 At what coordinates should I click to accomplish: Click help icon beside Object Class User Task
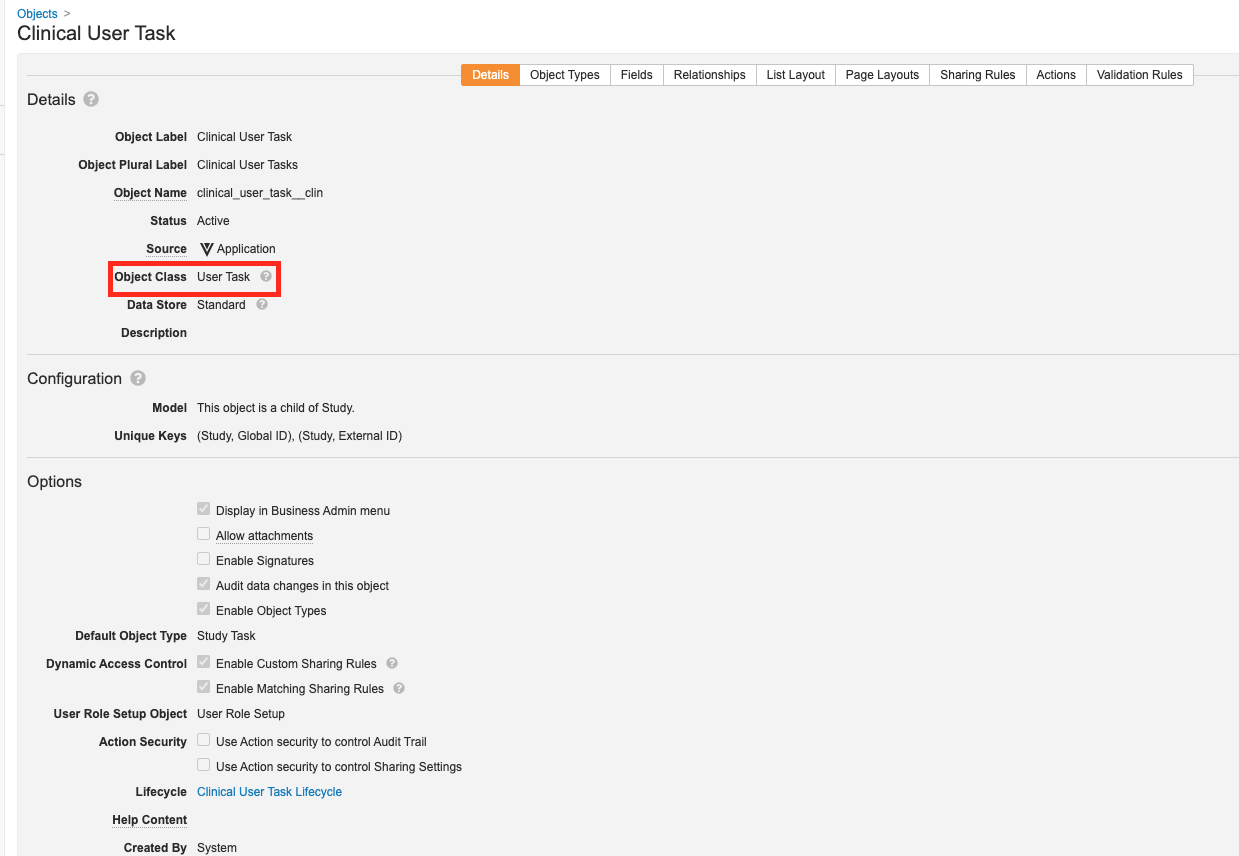(266, 276)
